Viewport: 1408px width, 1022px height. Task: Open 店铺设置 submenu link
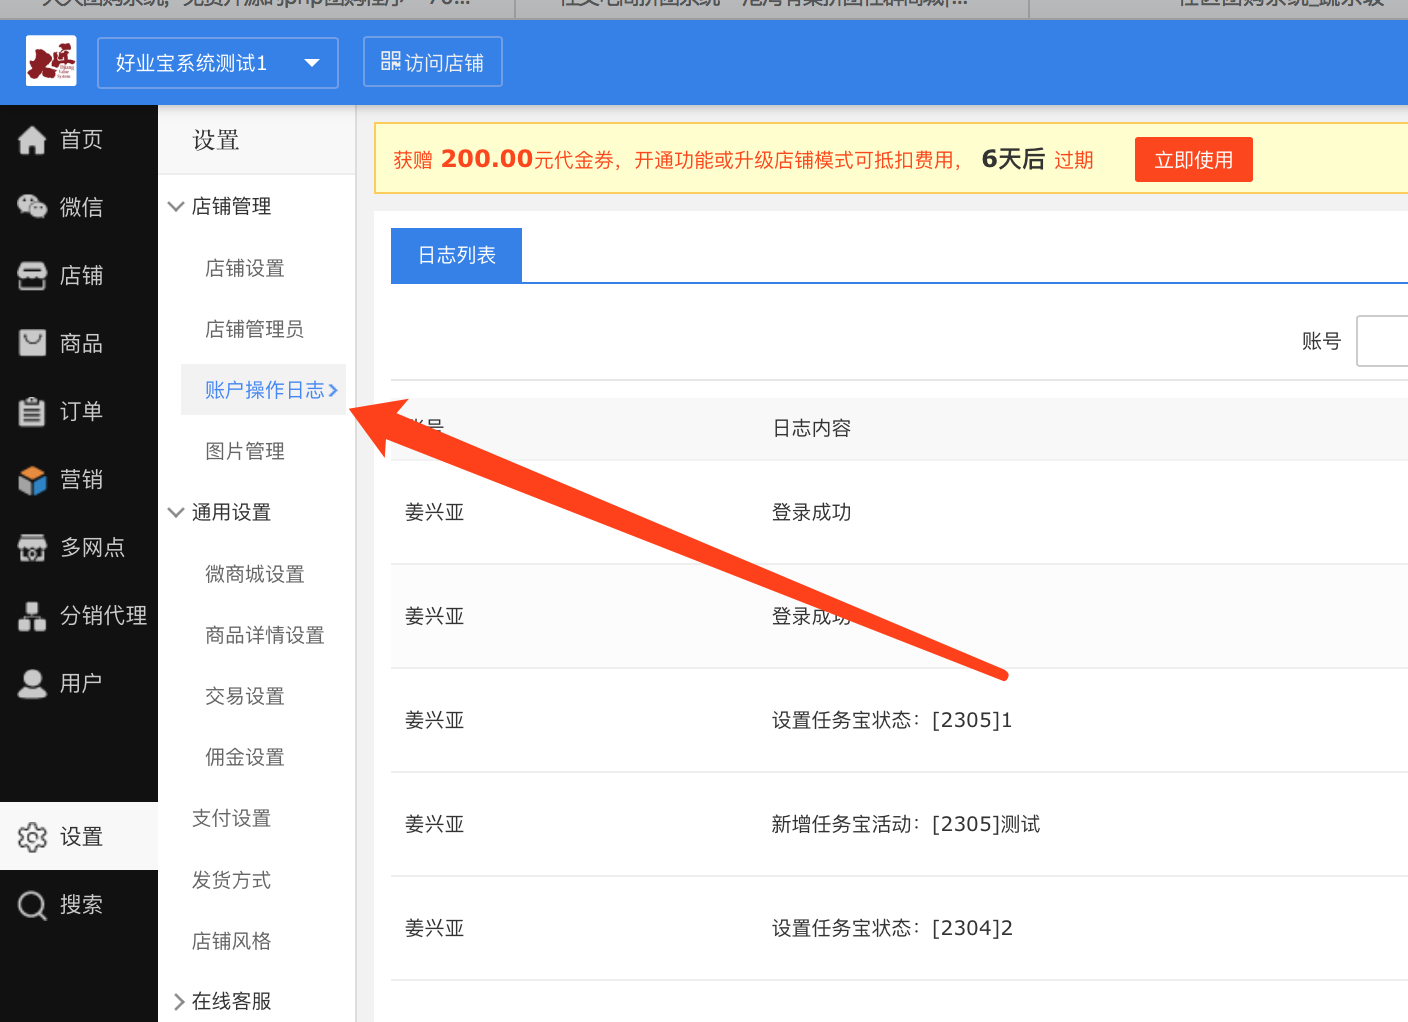(245, 268)
